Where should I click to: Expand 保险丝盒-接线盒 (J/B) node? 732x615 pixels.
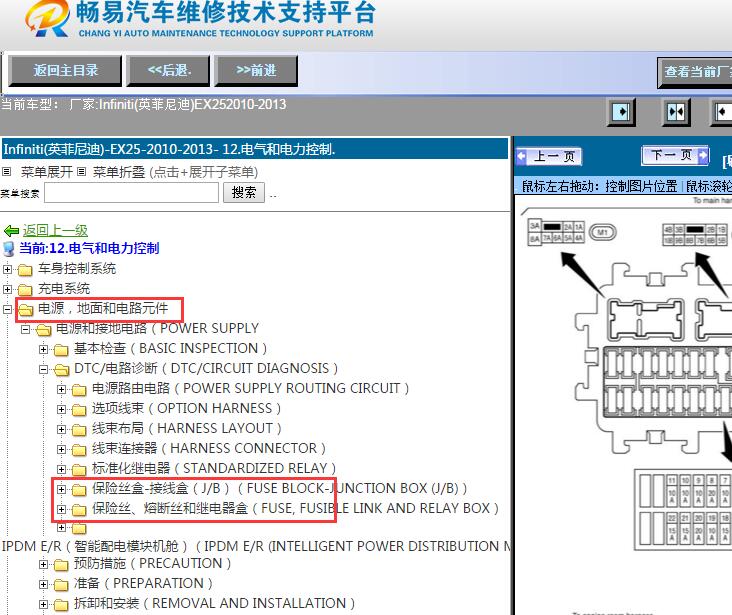(x=61, y=489)
